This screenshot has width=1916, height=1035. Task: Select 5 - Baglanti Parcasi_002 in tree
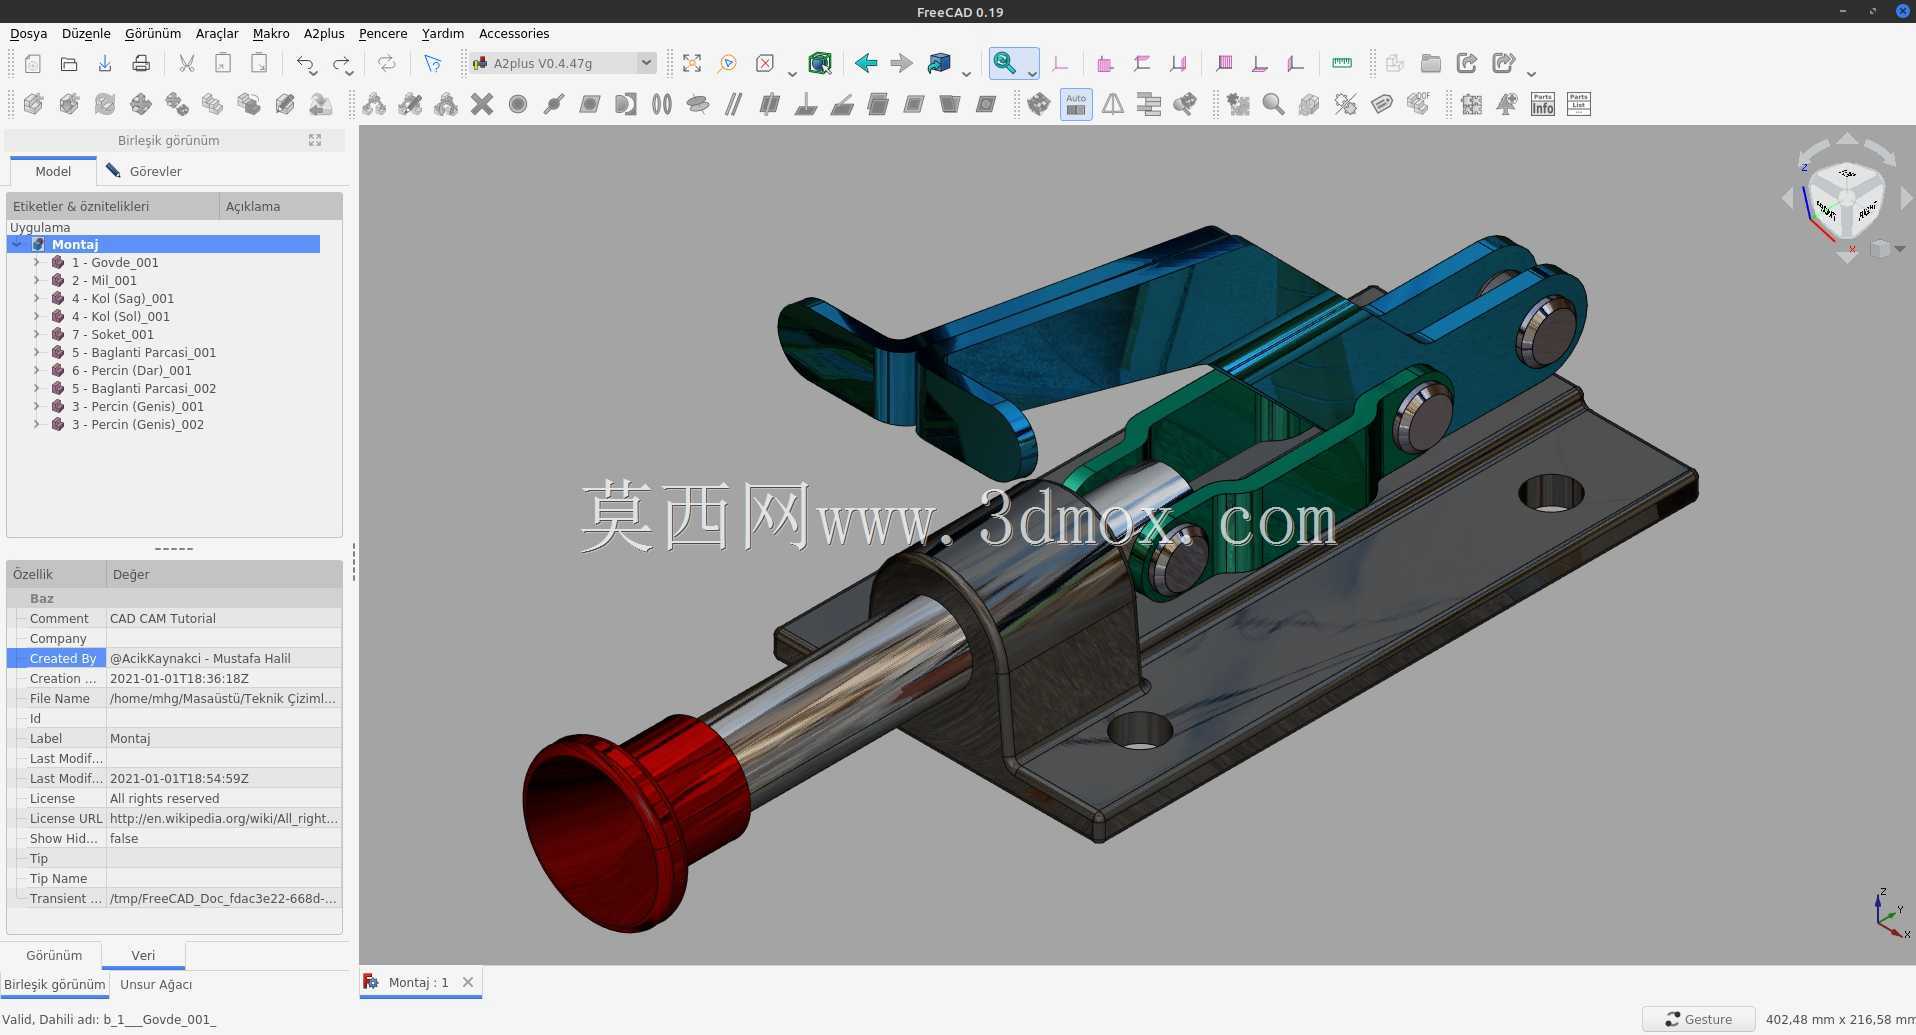tap(144, 388)
